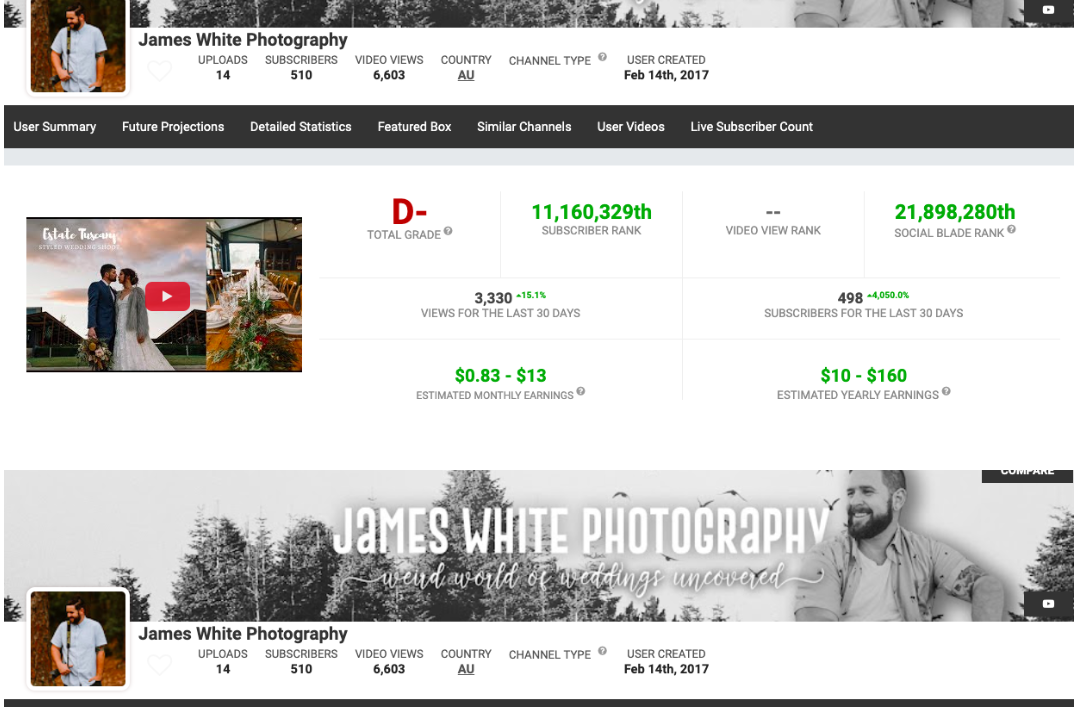
Task: Click the YouTube icon on the tree banner
Action: (x=1048, y=604)
